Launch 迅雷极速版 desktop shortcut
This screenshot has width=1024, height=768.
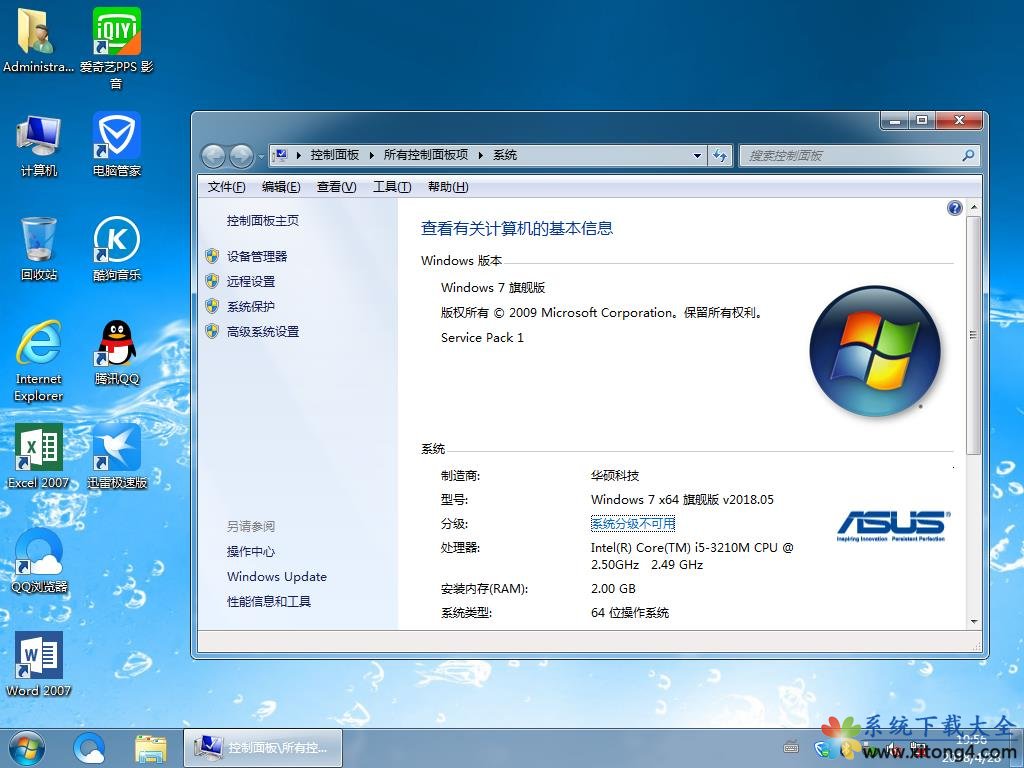click(x=116, y=457)
